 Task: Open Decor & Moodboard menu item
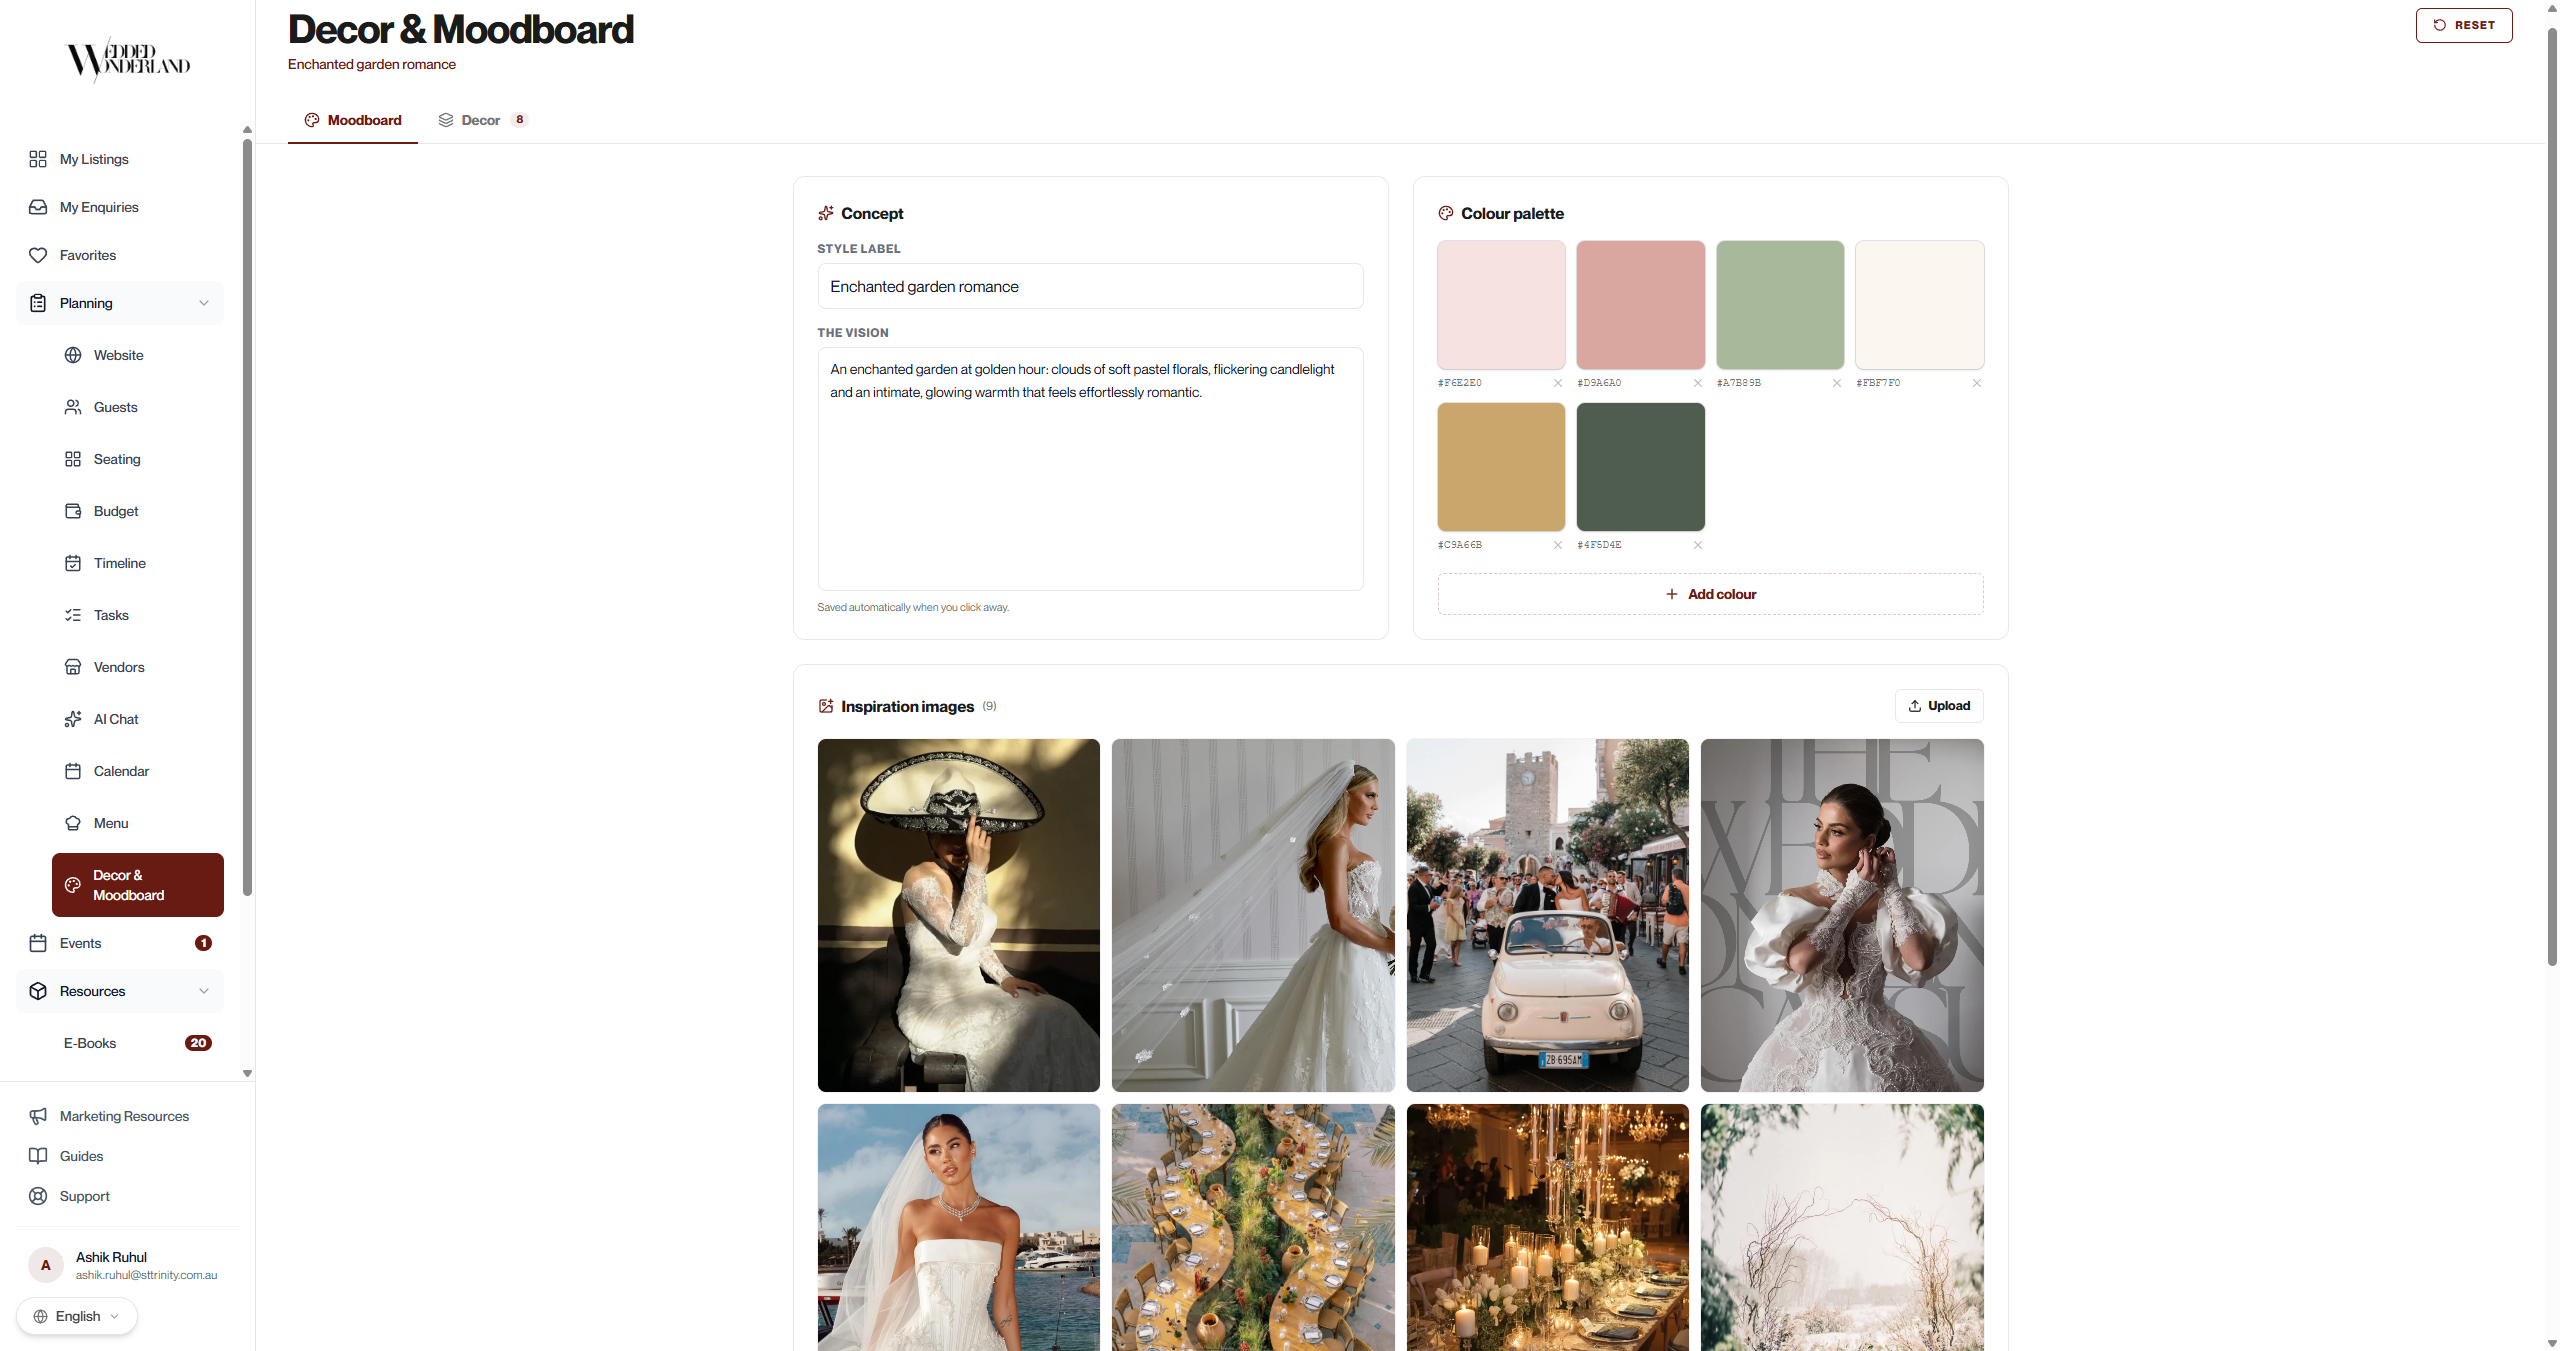(x=138, y=885)
